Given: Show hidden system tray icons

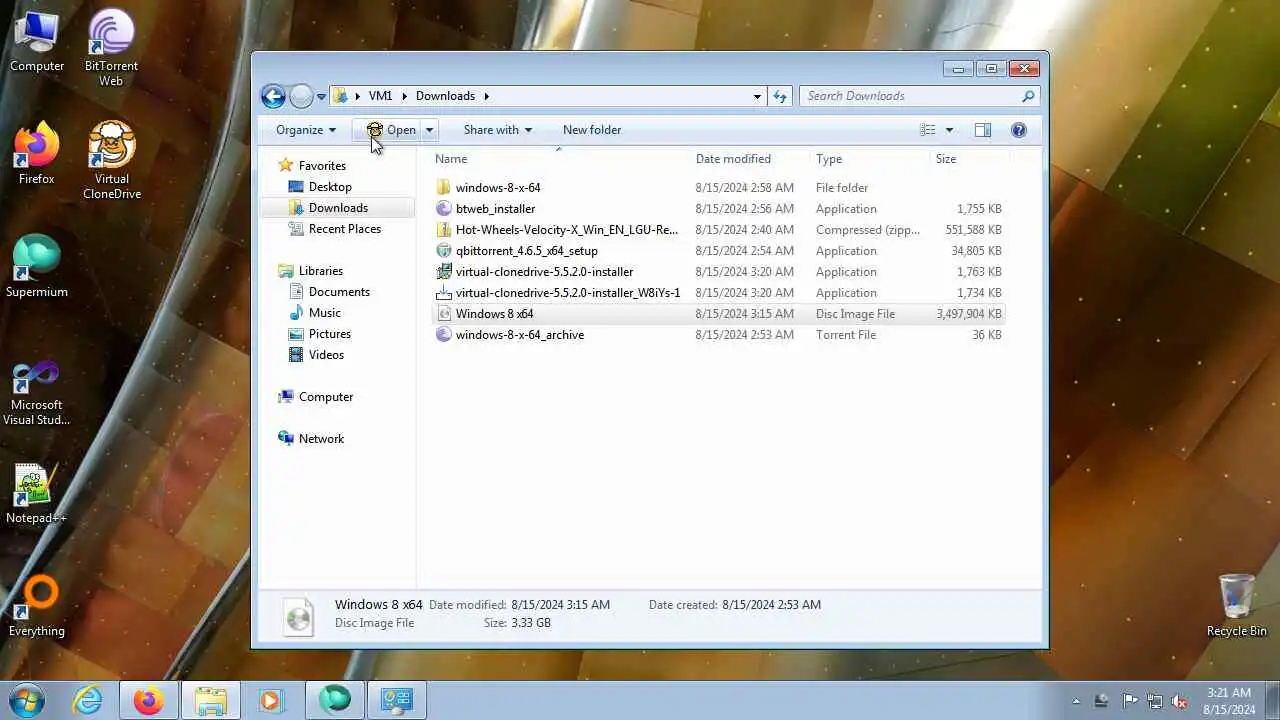Looking at the screenshot, I should (x=1076, y=701).
